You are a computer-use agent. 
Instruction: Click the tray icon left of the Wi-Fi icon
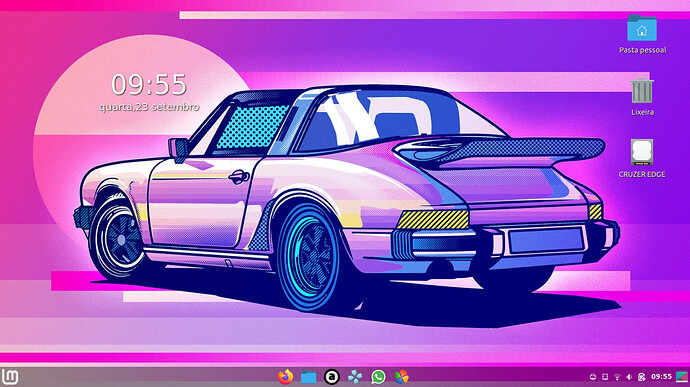(x=605, y=377)
